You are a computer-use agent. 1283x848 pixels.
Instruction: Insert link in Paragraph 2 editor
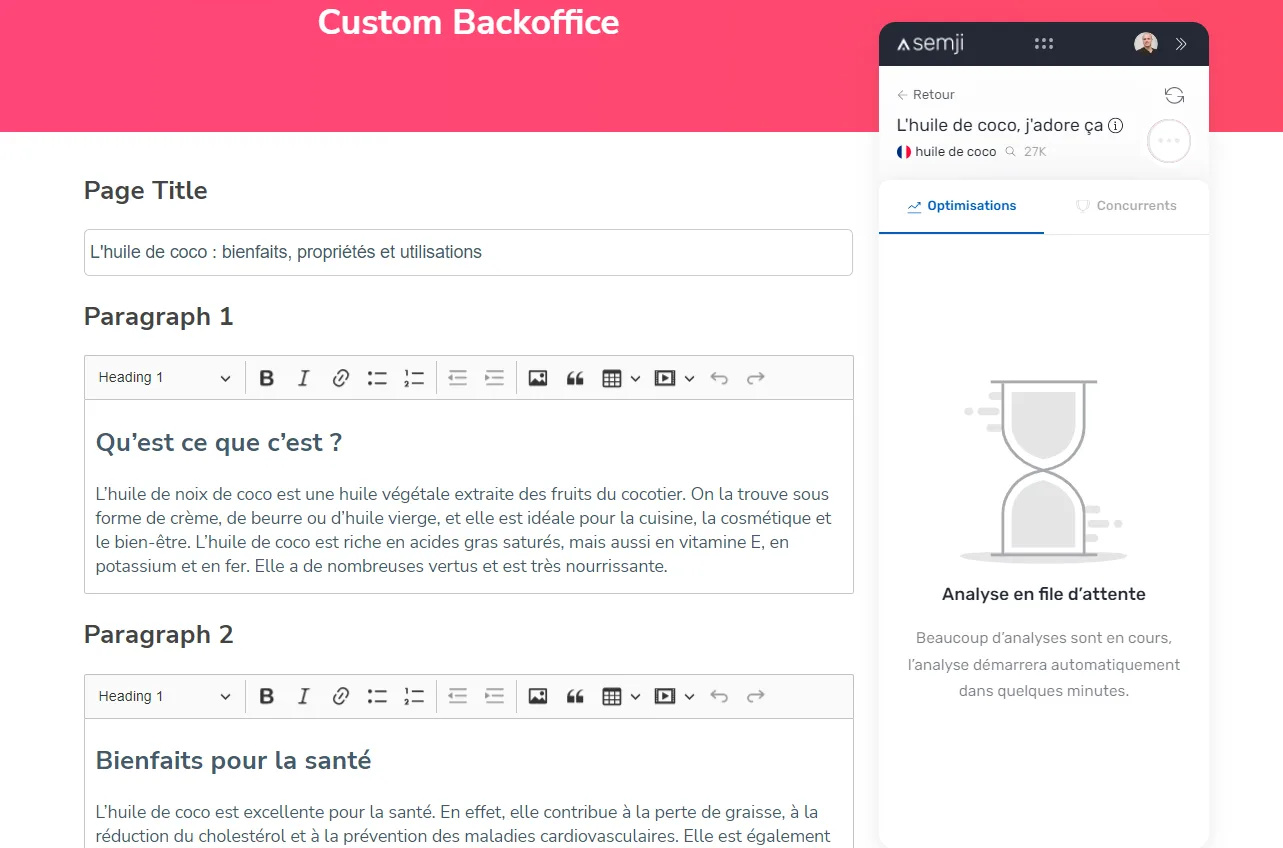tap(341, 696)
